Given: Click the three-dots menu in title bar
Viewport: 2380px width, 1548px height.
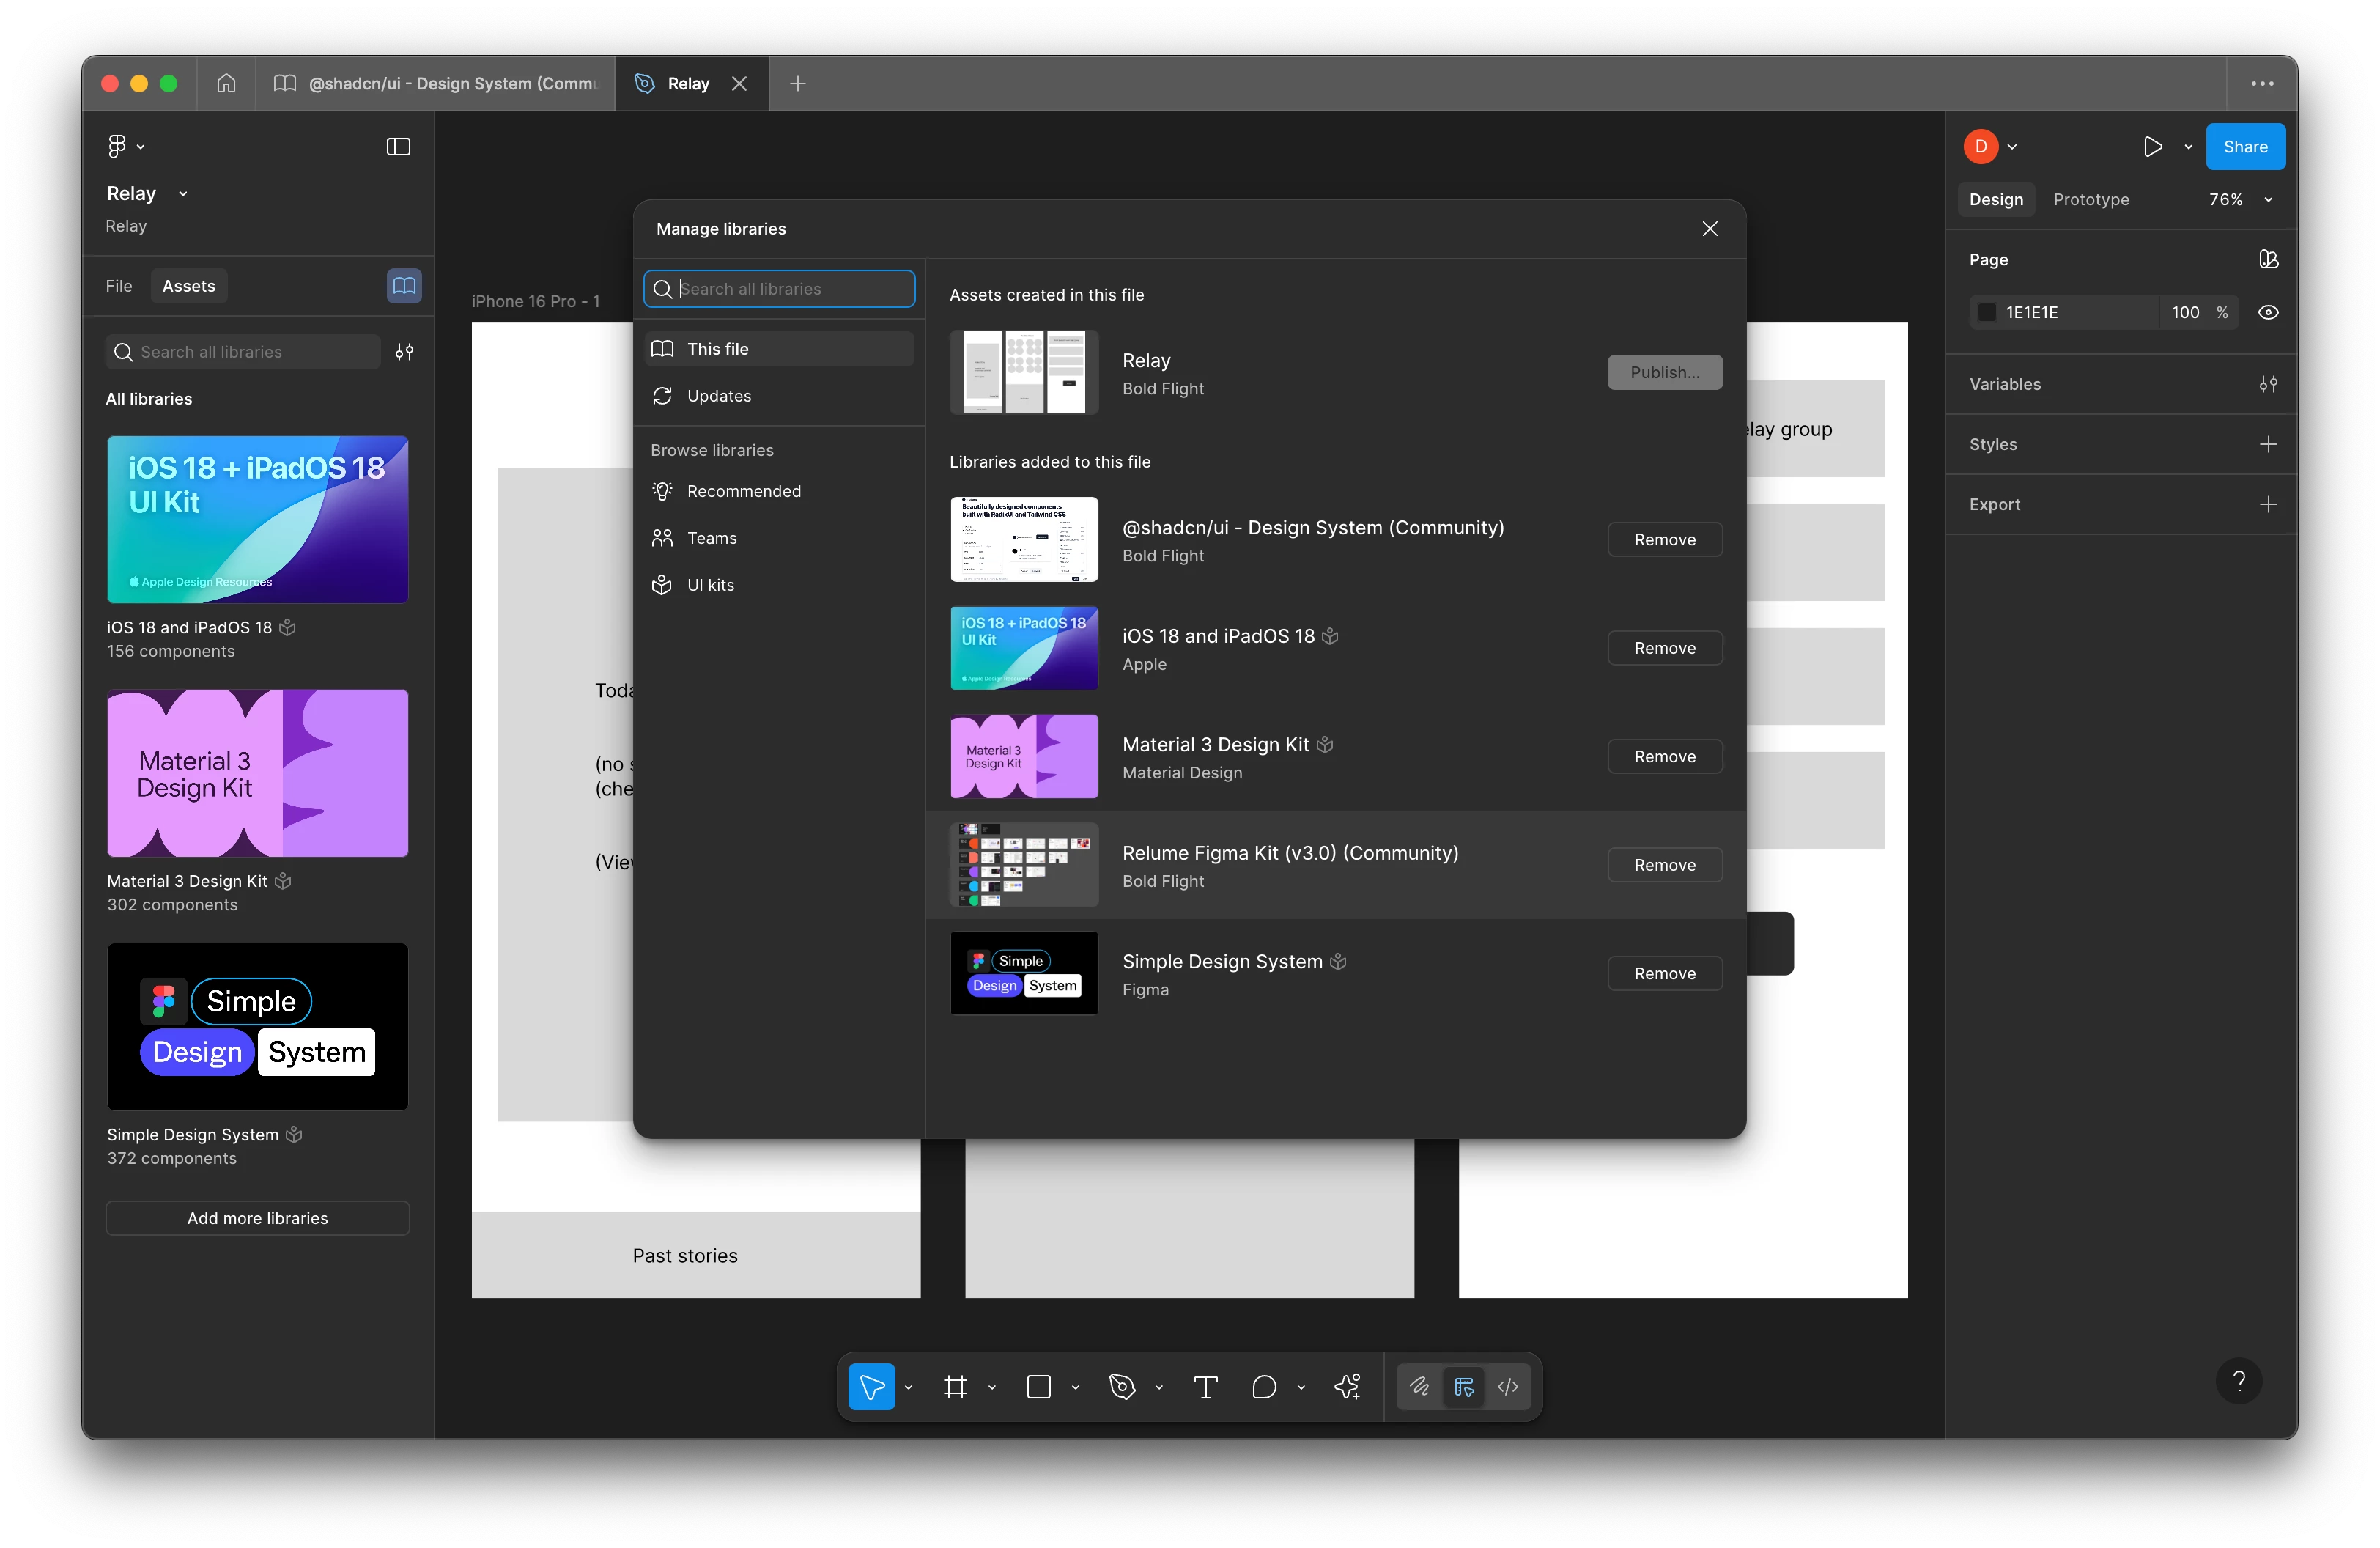Looking at the screenshot, I should click(x=2262, y=84).
